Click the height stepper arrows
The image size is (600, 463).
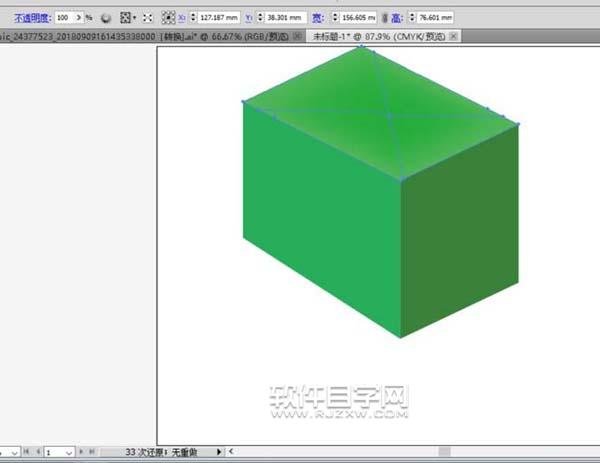click(412, 18)
